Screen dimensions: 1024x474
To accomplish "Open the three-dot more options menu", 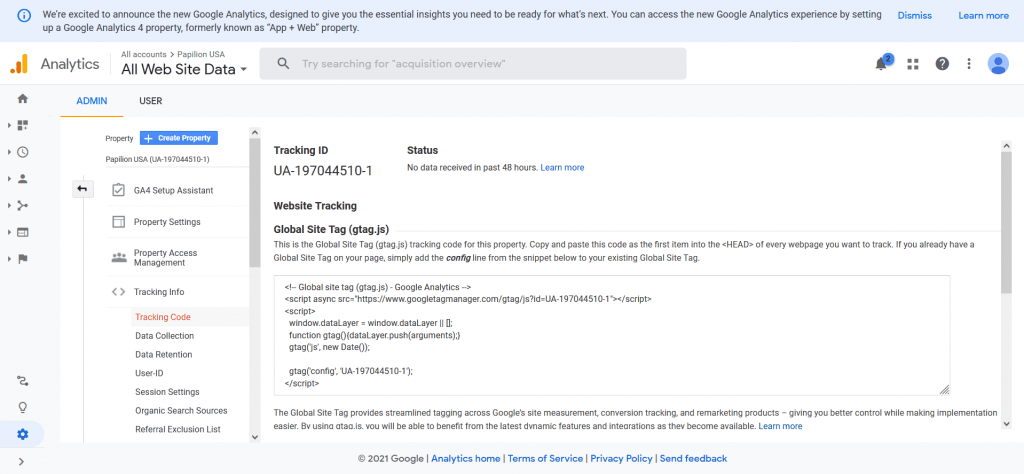I will click(x=969, y=63).
